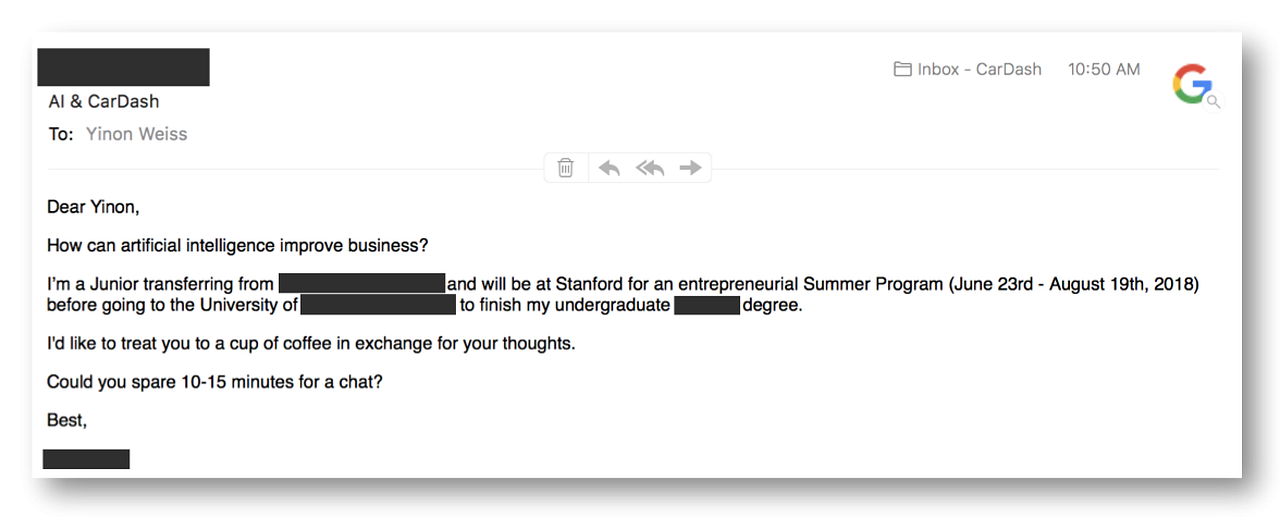
Task: Reply to the email using the single arrow
Action: tap(609, 168)
